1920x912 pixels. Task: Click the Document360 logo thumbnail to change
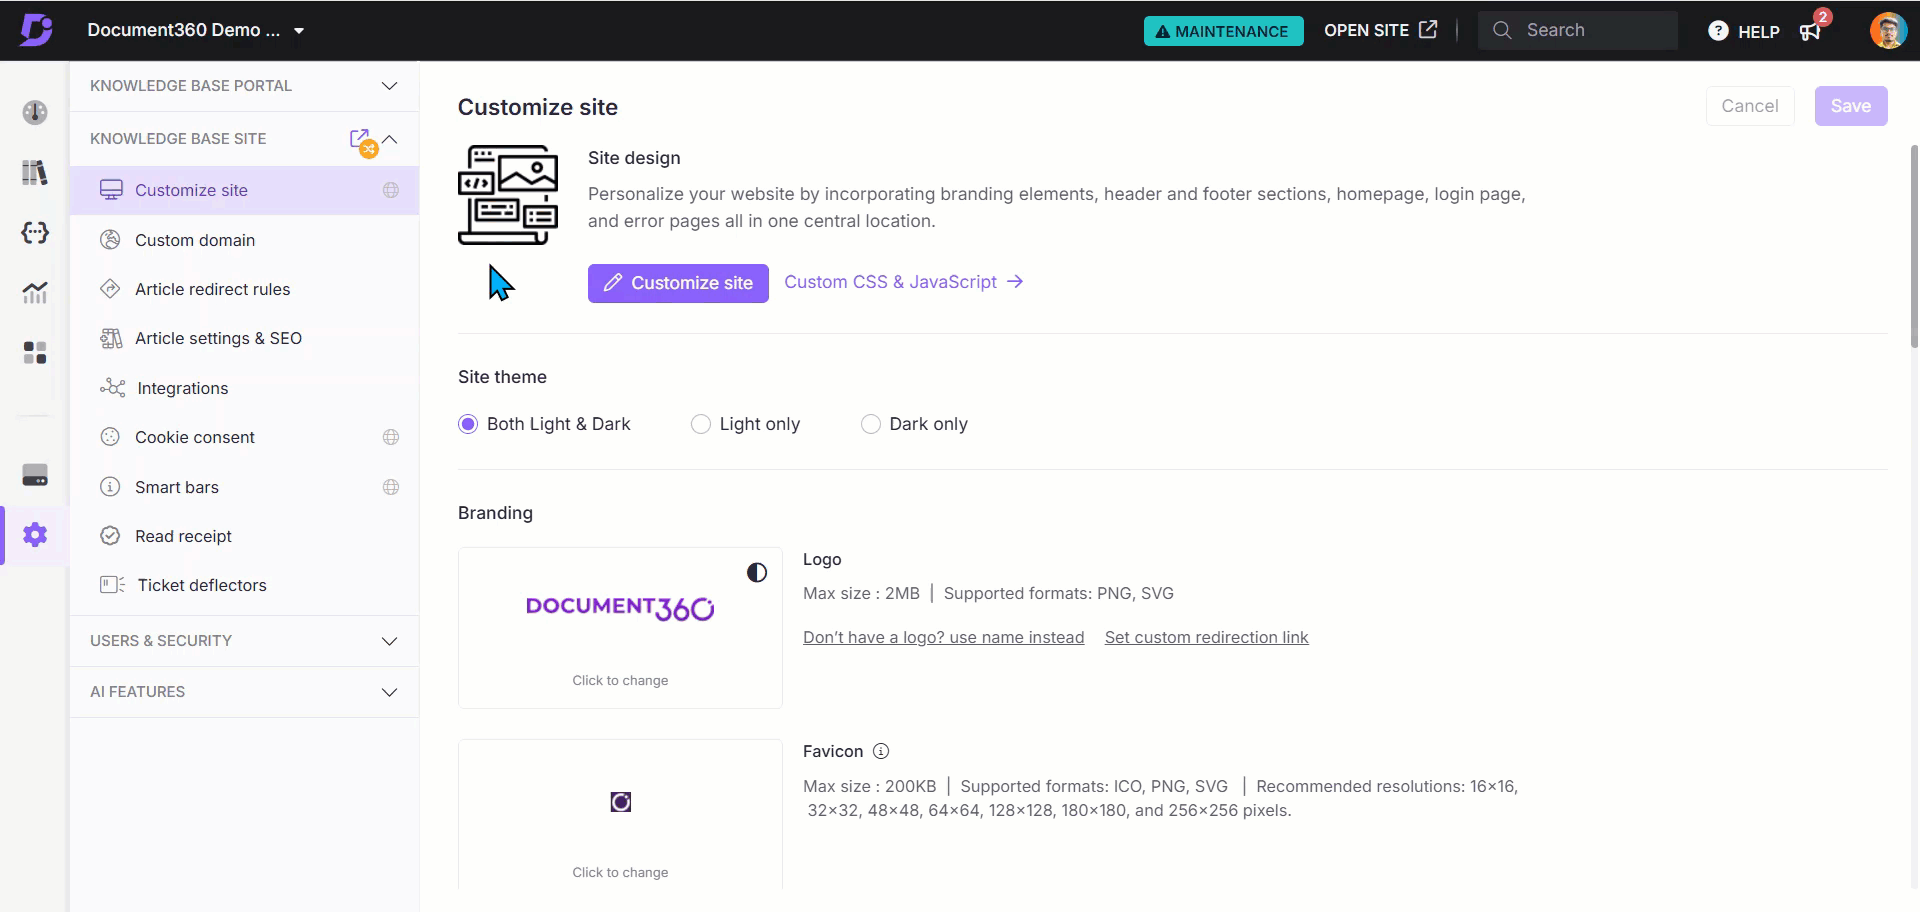point(620,628)
